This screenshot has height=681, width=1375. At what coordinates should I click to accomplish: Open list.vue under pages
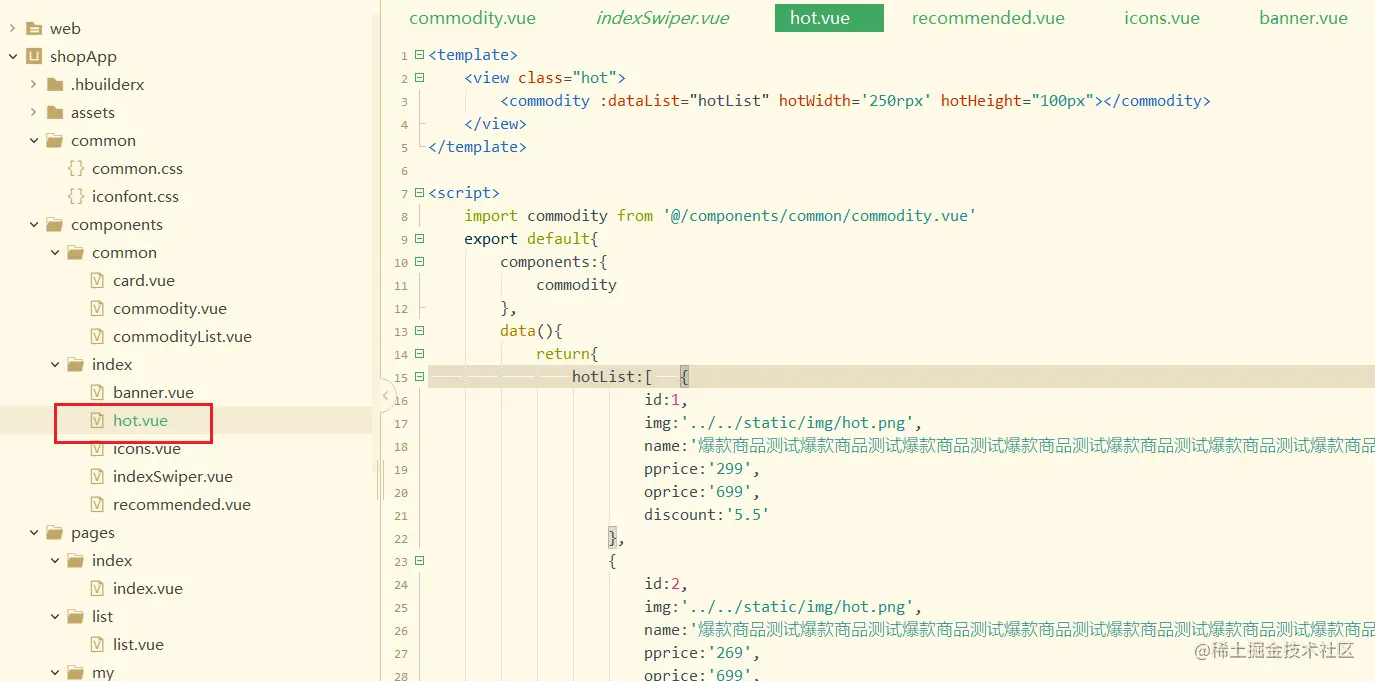138,645
